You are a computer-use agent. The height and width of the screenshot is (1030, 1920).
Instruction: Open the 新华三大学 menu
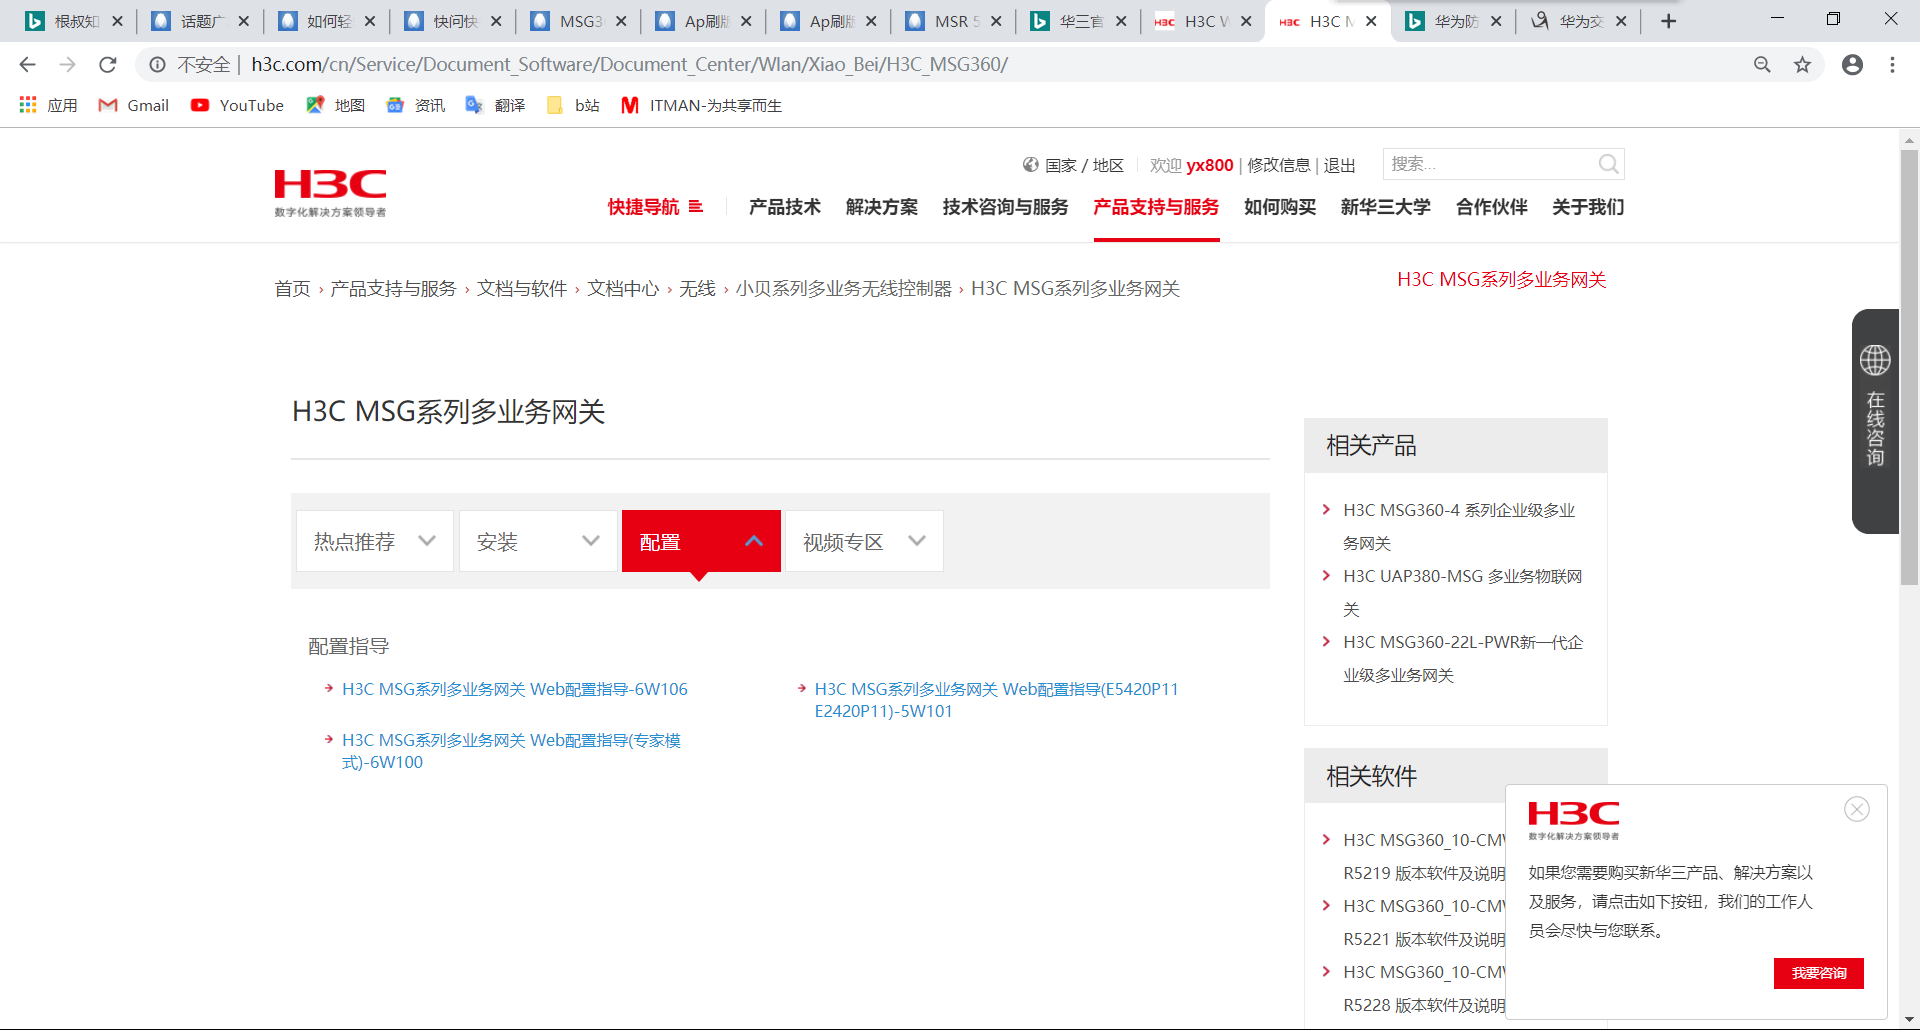tap(1386, 207)
